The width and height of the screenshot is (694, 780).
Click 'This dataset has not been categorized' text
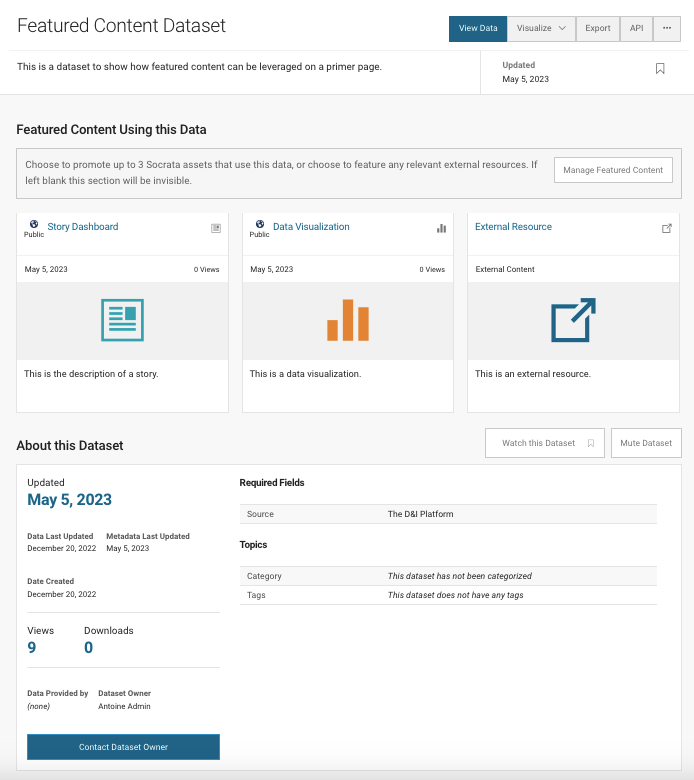[460, 576]
